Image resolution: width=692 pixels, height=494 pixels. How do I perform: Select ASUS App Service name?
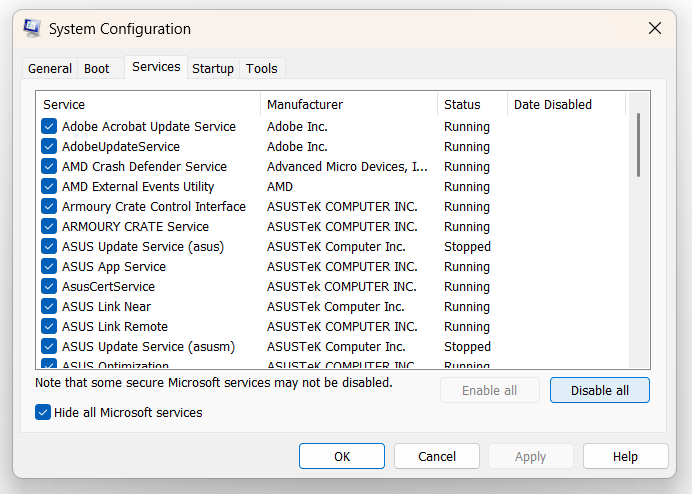point(114,267)
